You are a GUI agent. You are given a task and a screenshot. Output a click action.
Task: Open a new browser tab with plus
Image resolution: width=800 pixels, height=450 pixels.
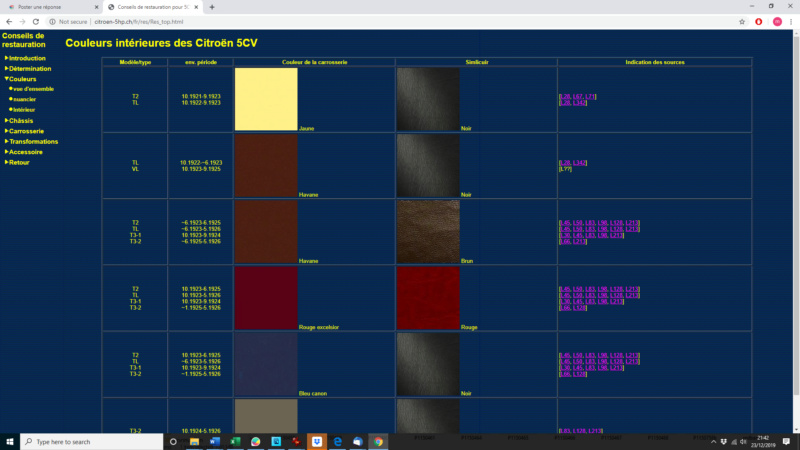click(x=212, y=7)
